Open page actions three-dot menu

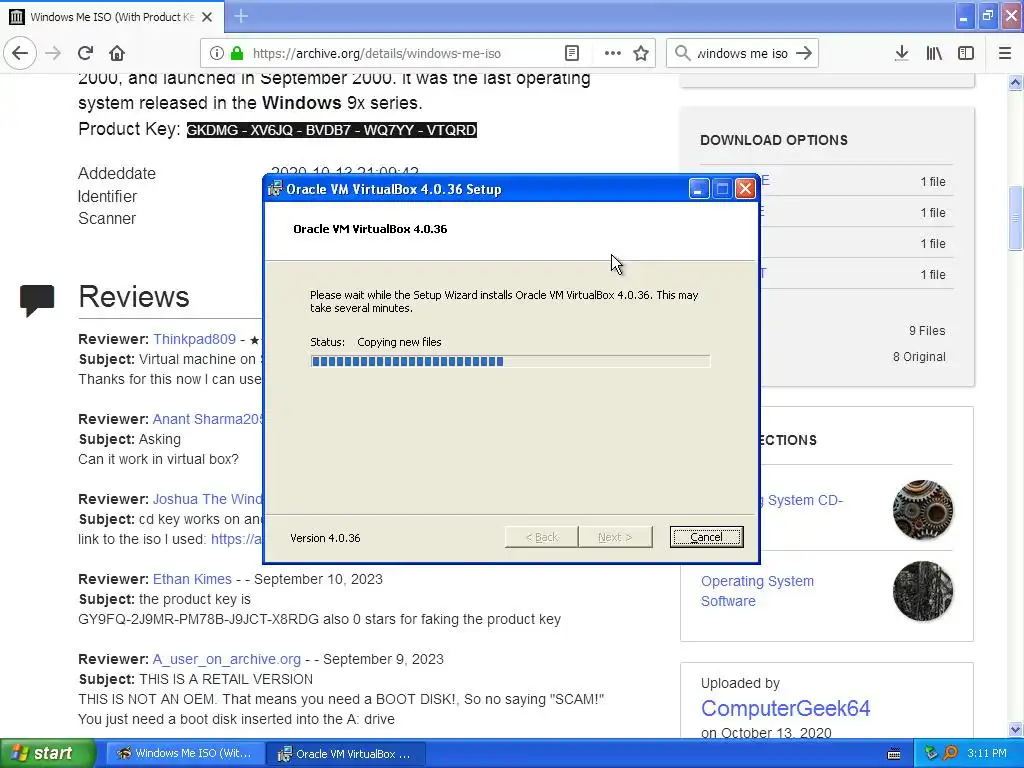pos(613,54)
